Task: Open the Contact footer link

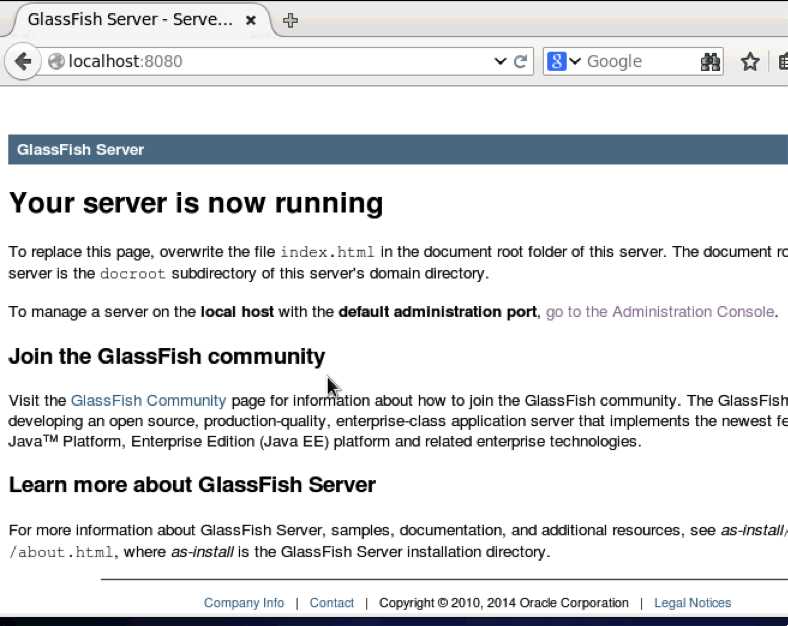Action: click(332, 602)
